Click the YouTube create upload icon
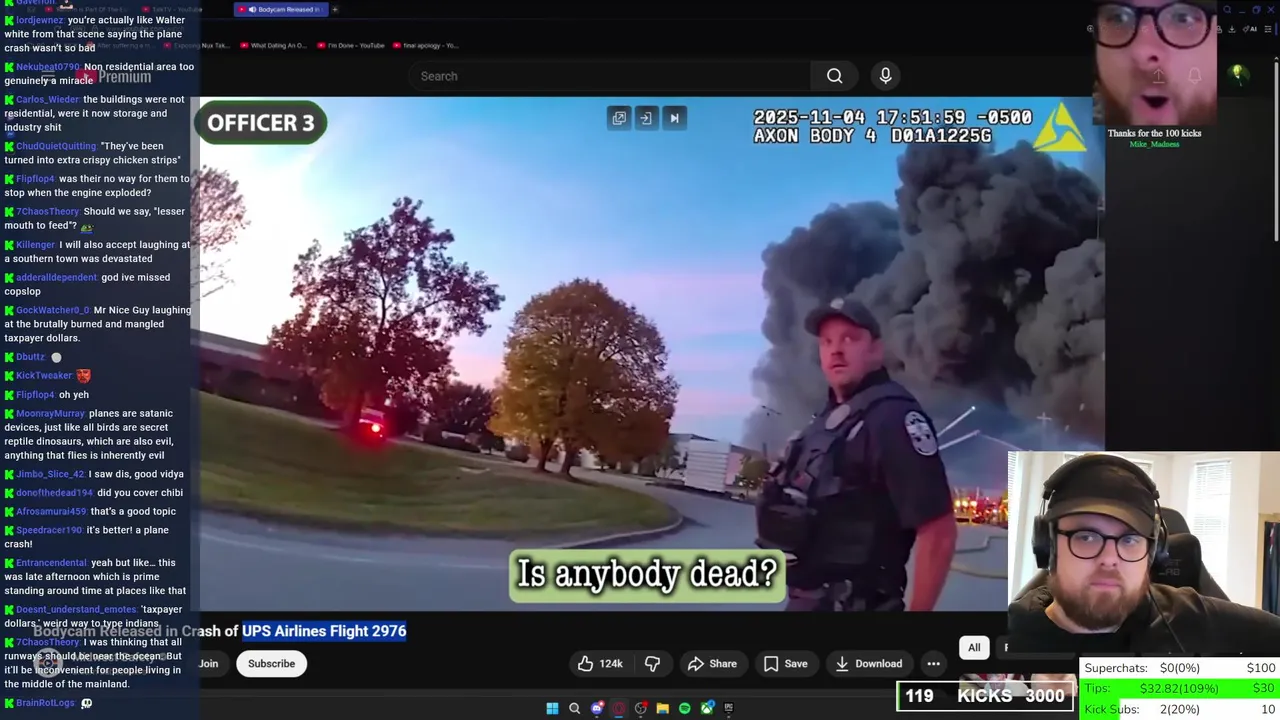The height and width of the screenshot is (720, 1280). pyautogui.click(x=1158, y=76)
